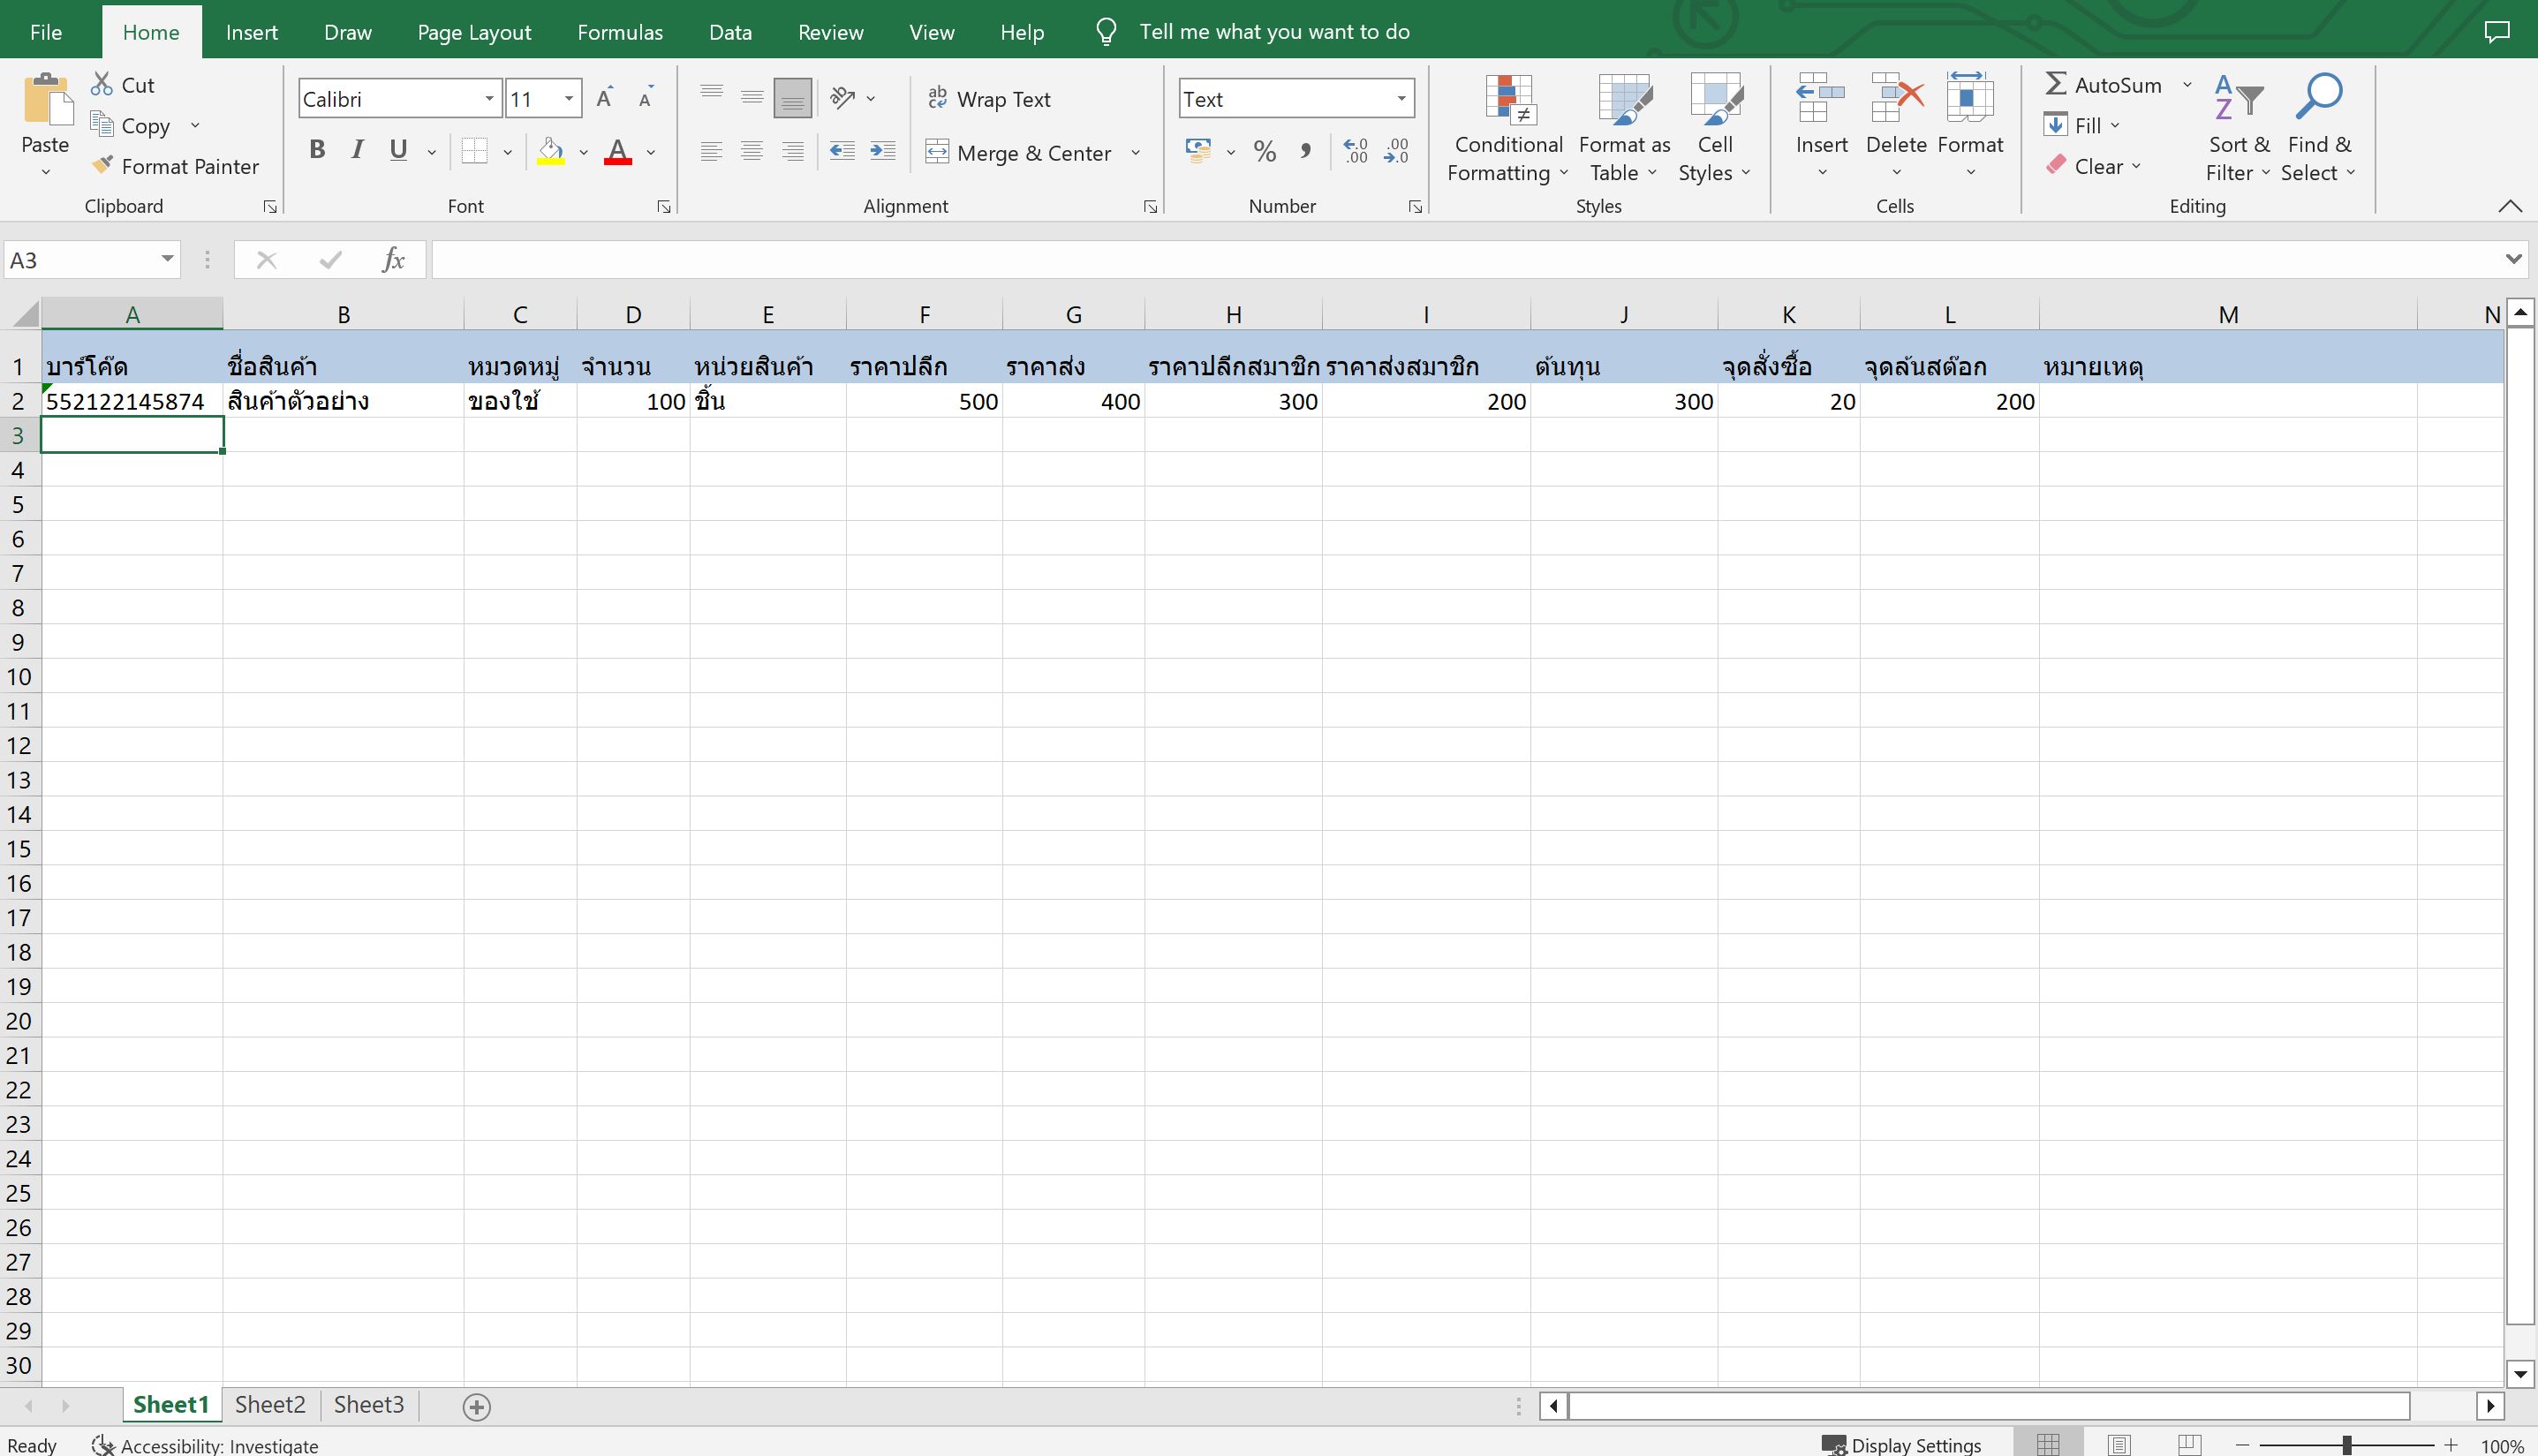Switch to the Data tab
Screen dimensions: 2538x1456
click(x=730, y=32)
